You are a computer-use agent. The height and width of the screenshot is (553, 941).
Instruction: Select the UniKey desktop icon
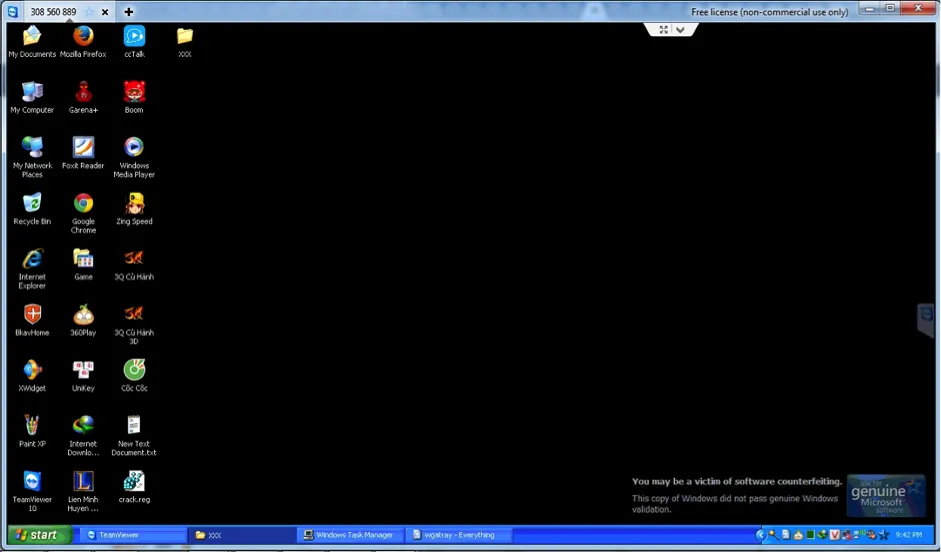pyautogui.click(x=83, y=371)
